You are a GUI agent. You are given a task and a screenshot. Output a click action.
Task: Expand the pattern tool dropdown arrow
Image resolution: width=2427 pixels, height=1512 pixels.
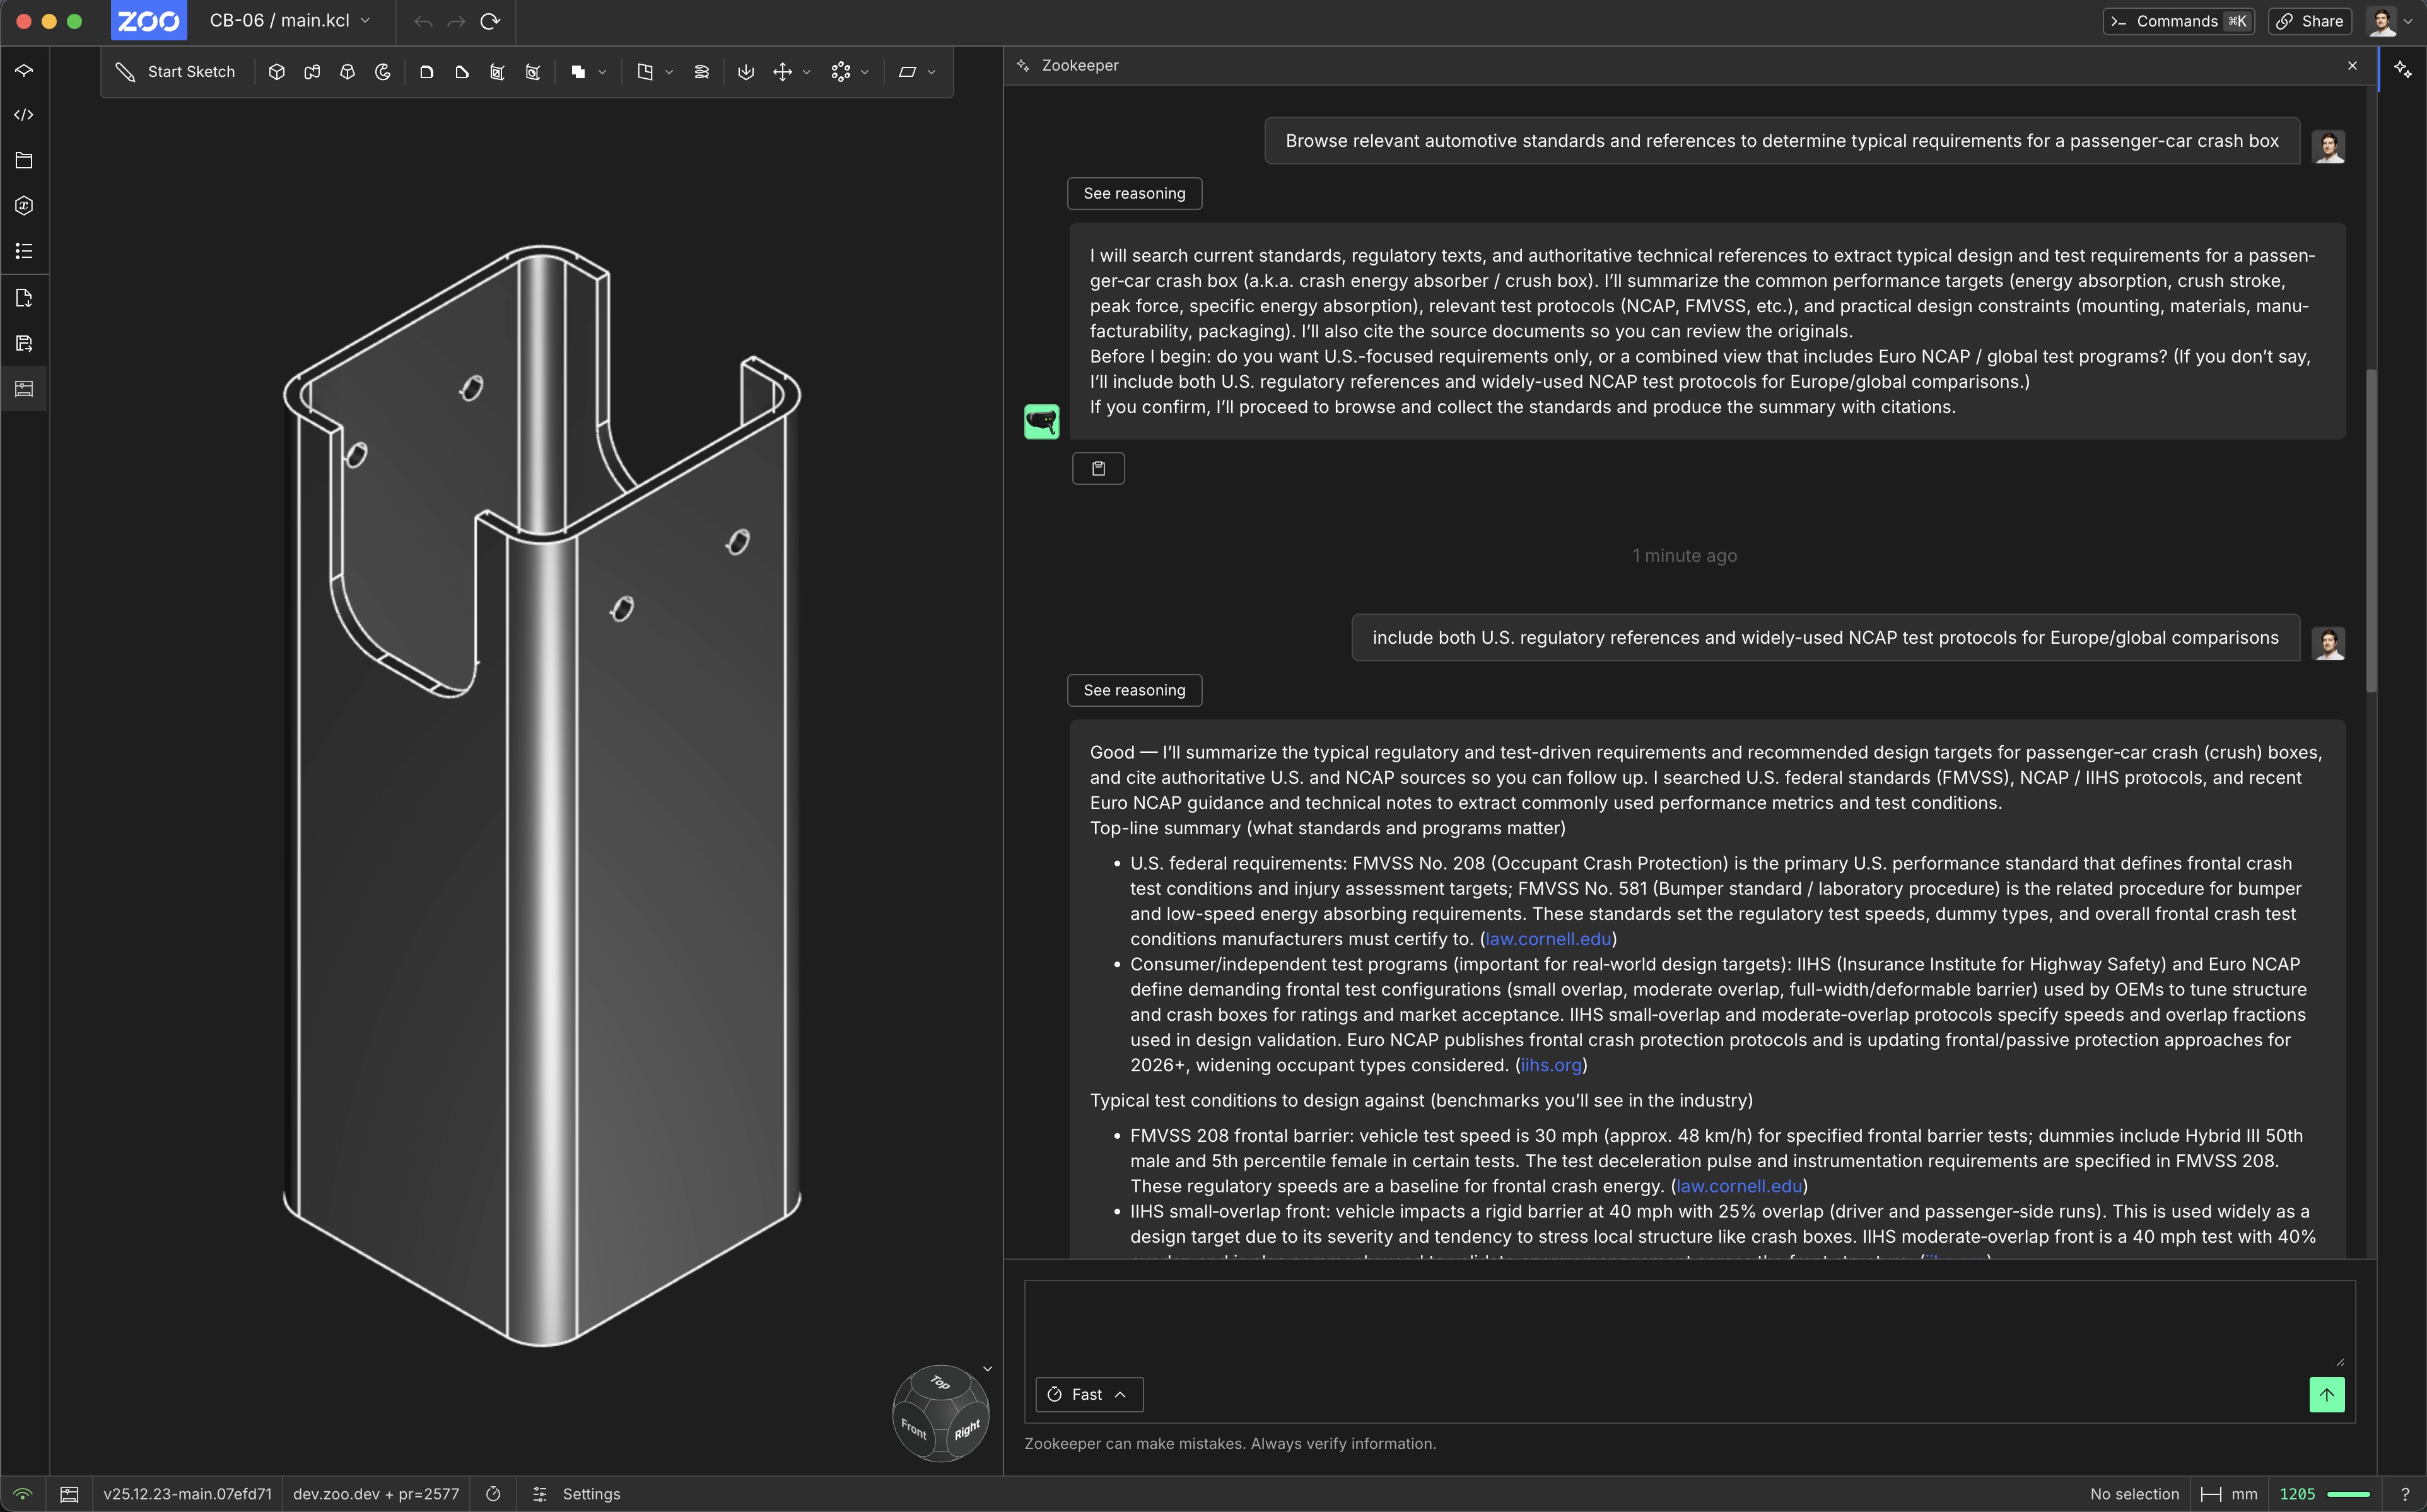865,72
